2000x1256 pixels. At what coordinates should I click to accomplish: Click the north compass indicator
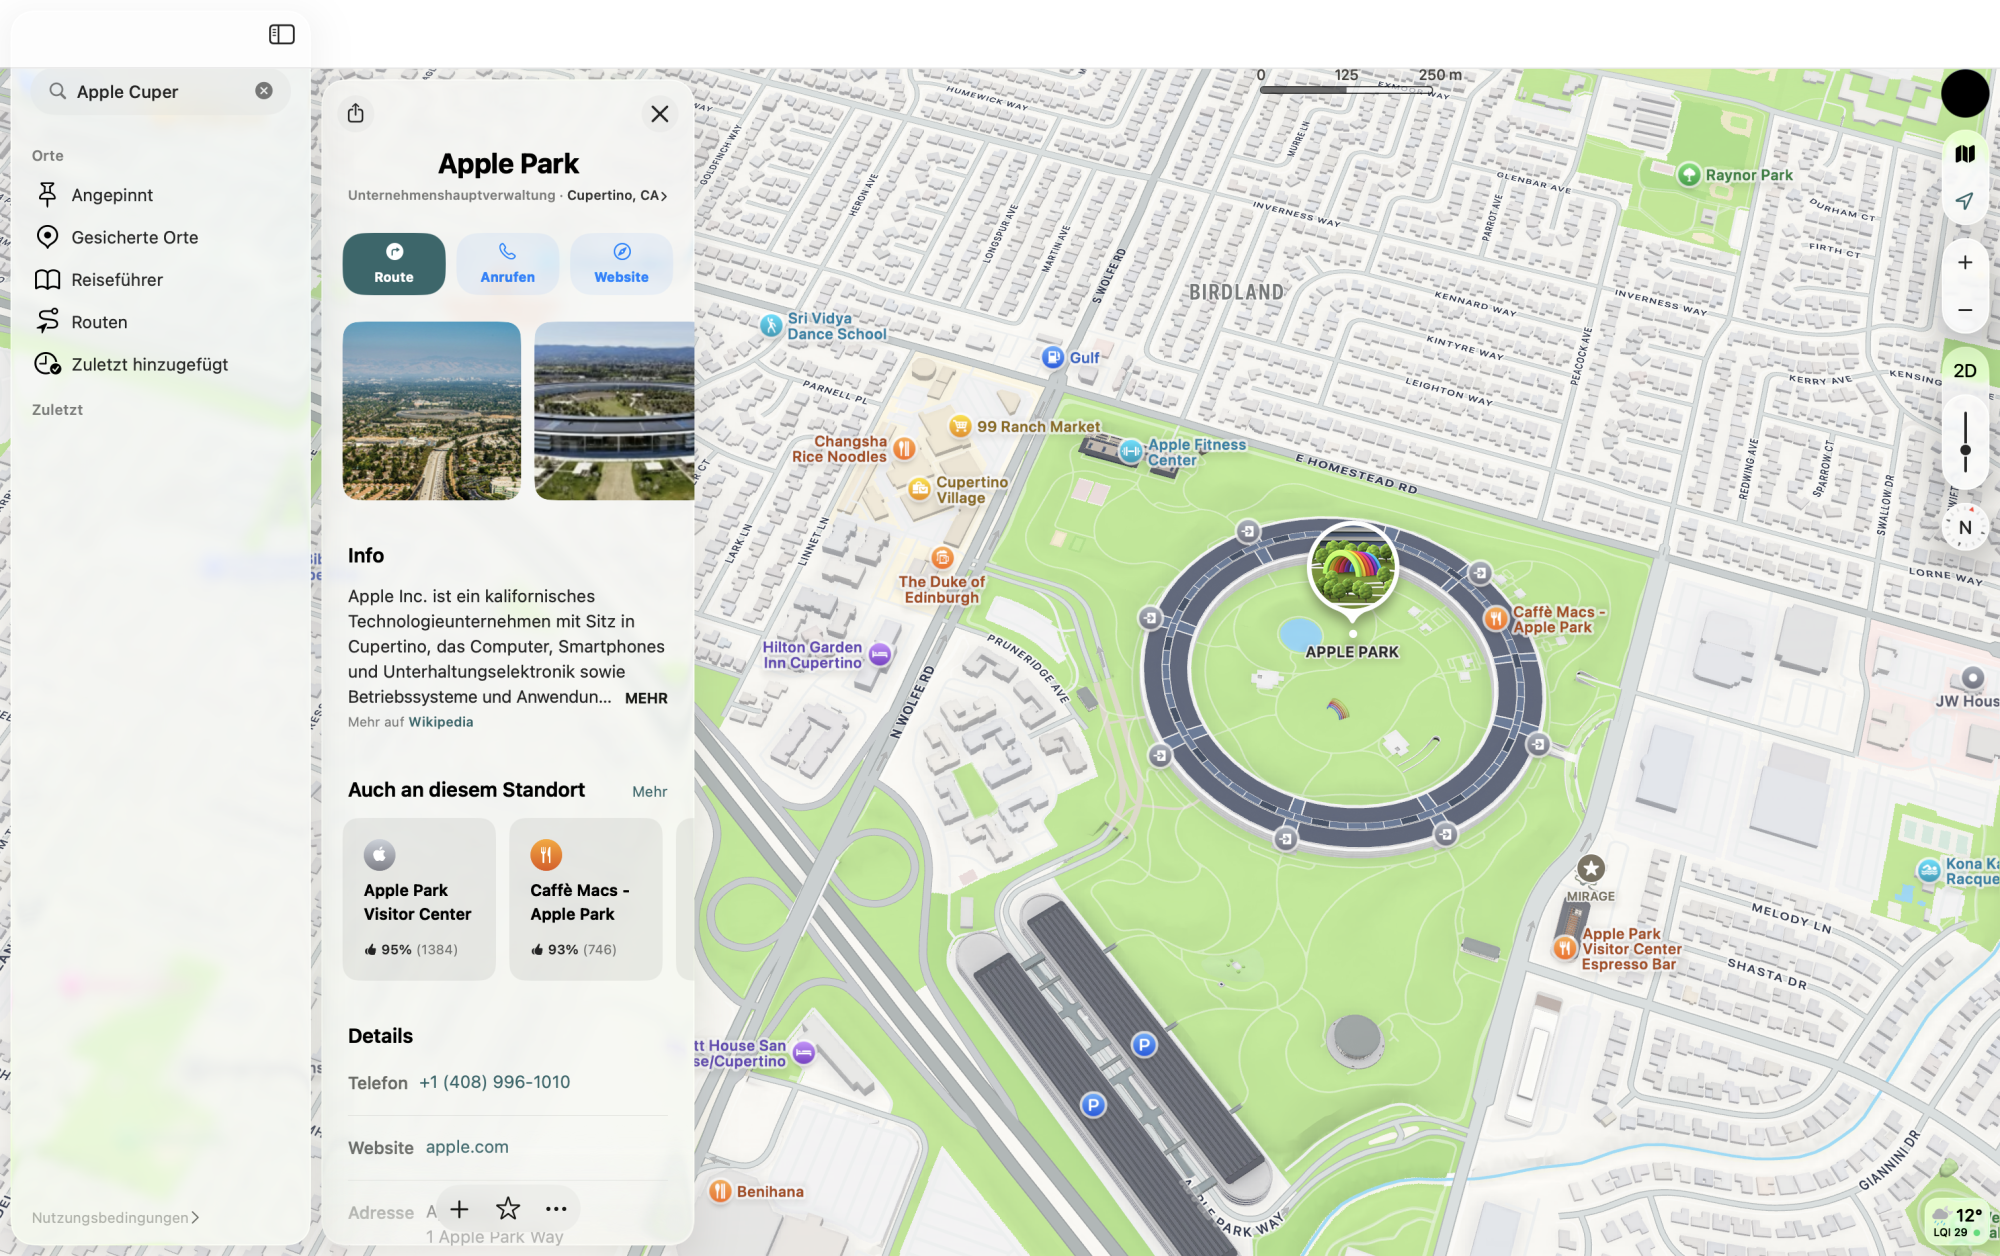point(1964,528)
